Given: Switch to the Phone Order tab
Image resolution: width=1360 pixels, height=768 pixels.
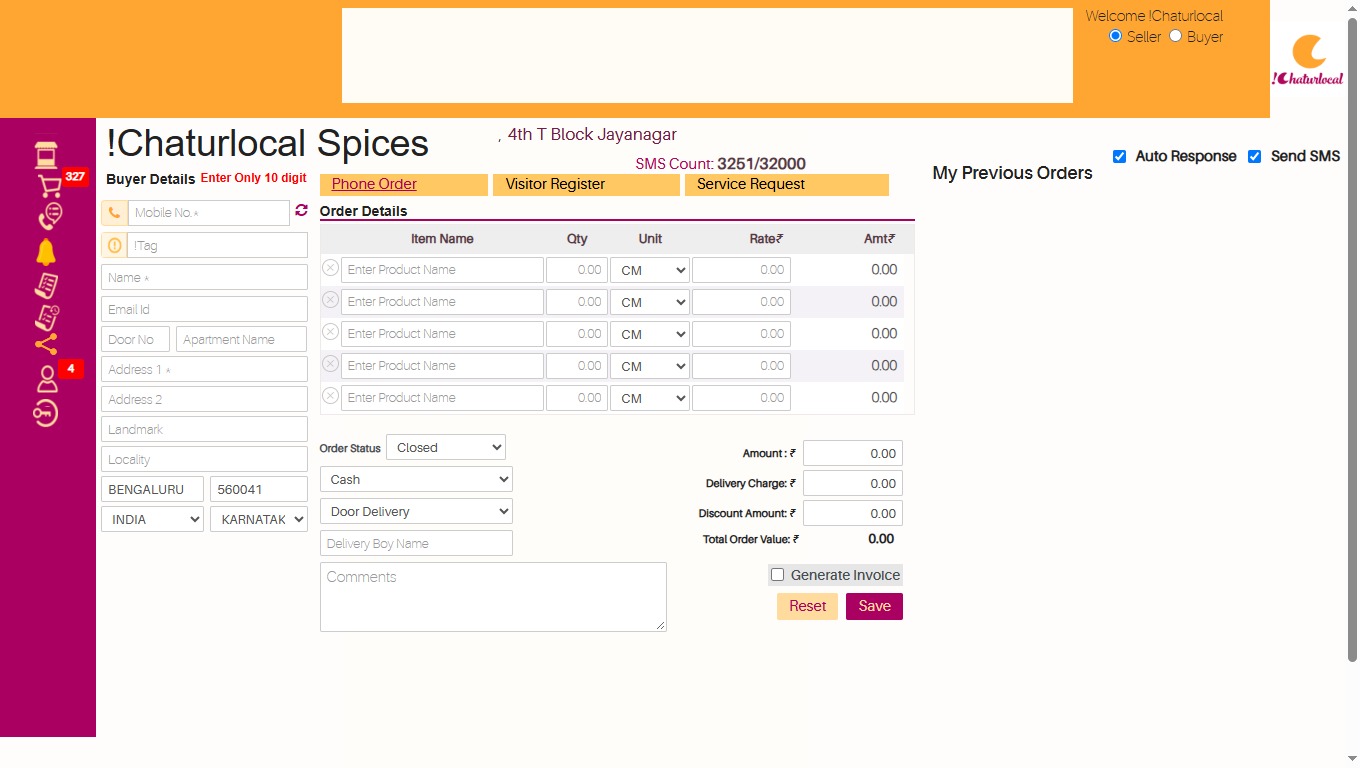Looking at the screenshot, I should (x=404, y=184).
